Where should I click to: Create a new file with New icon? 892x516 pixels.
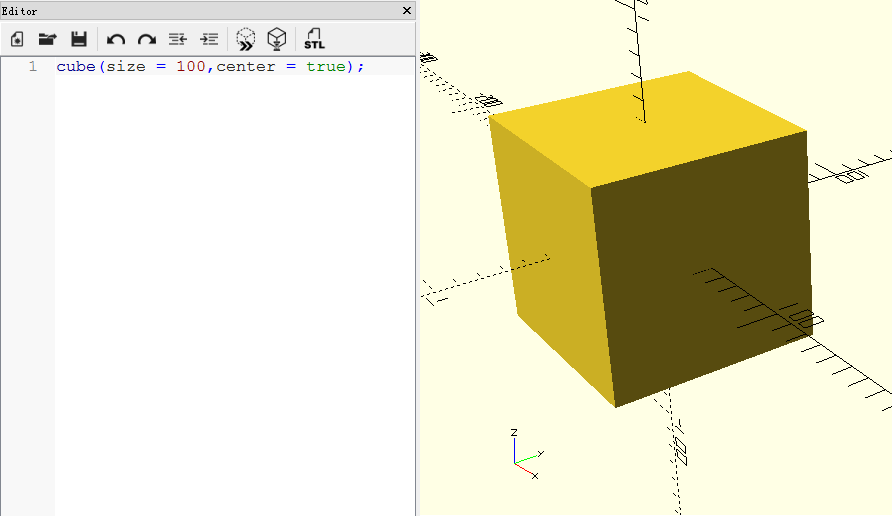17,39
